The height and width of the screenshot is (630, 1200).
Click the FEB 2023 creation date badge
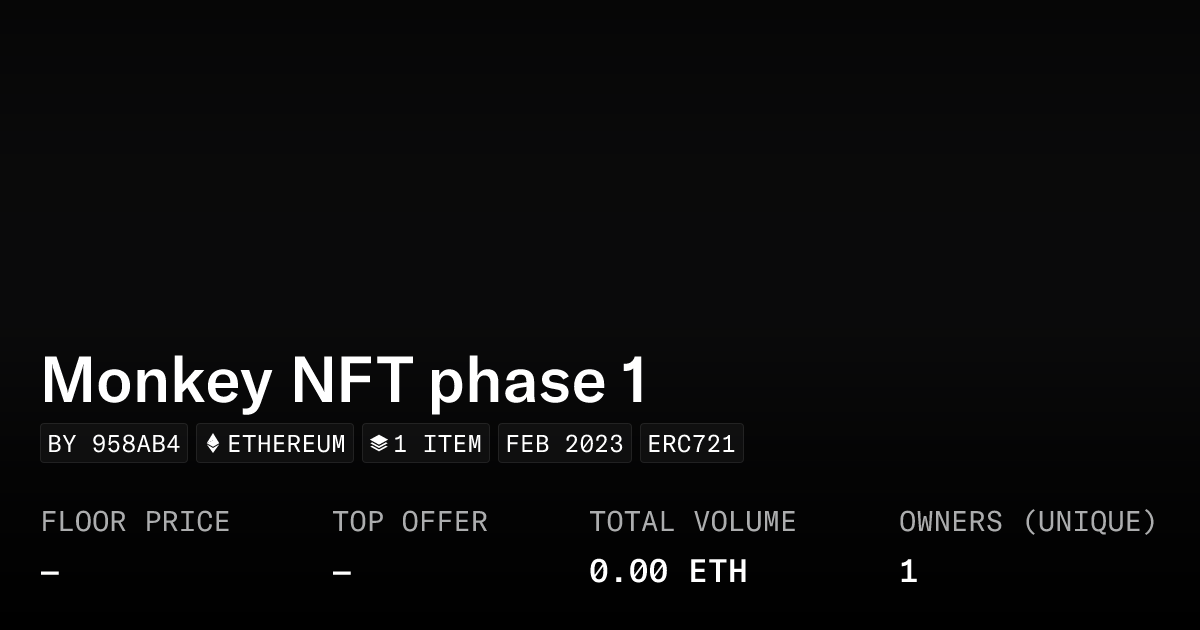(564, 444)
